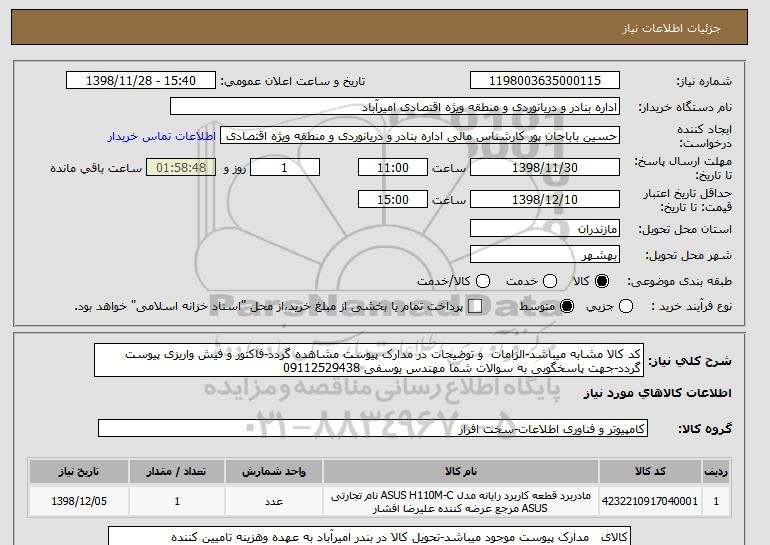Click the طبقه بندی موضوعی label
This screenshot has height=545, width=770.
pyautogui.click(x=679, y=281)
